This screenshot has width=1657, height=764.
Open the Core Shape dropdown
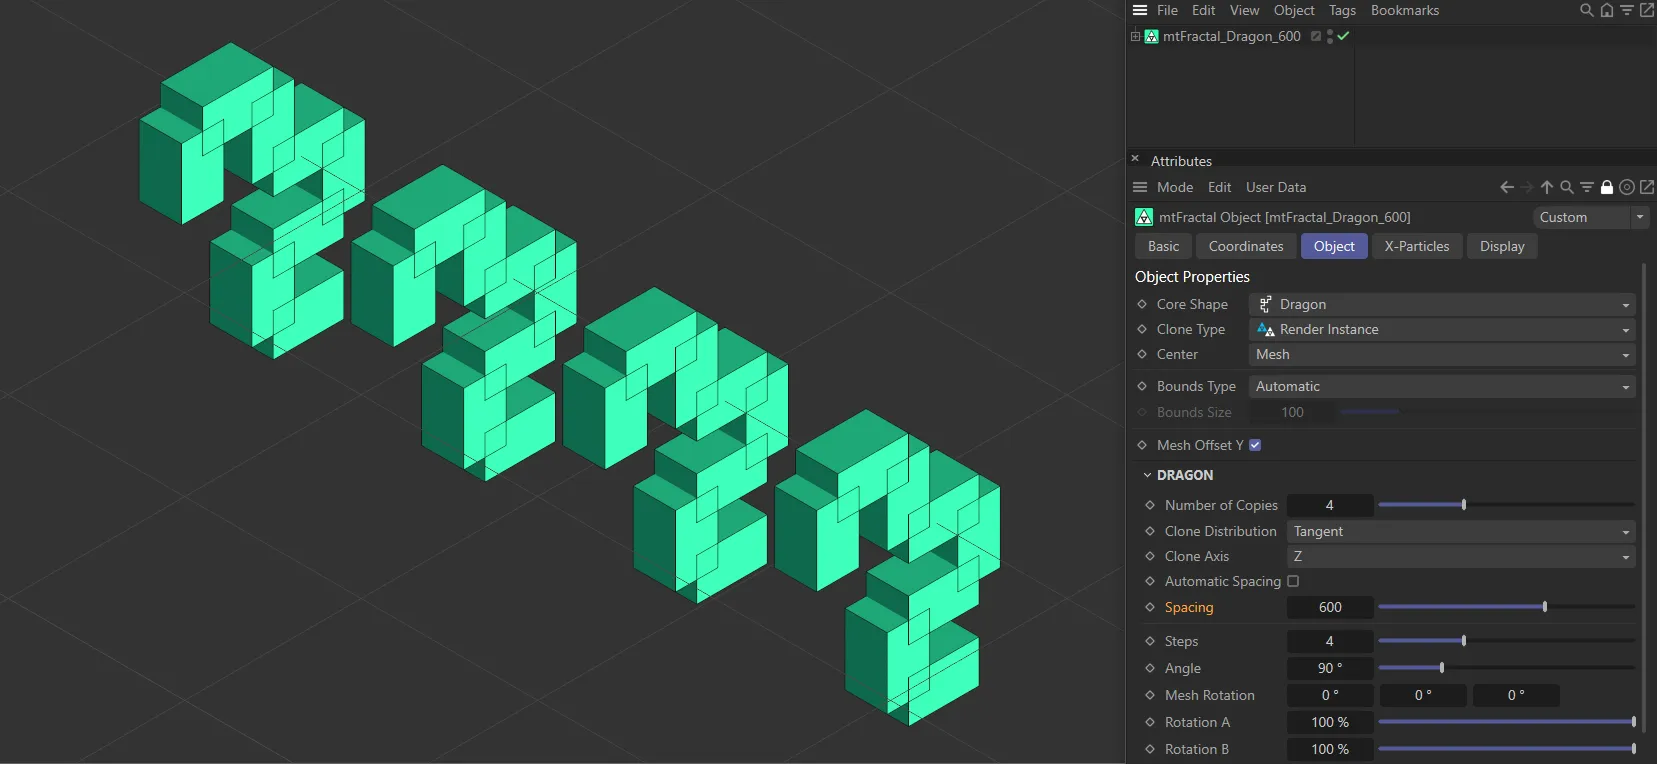click(1441, 304)
